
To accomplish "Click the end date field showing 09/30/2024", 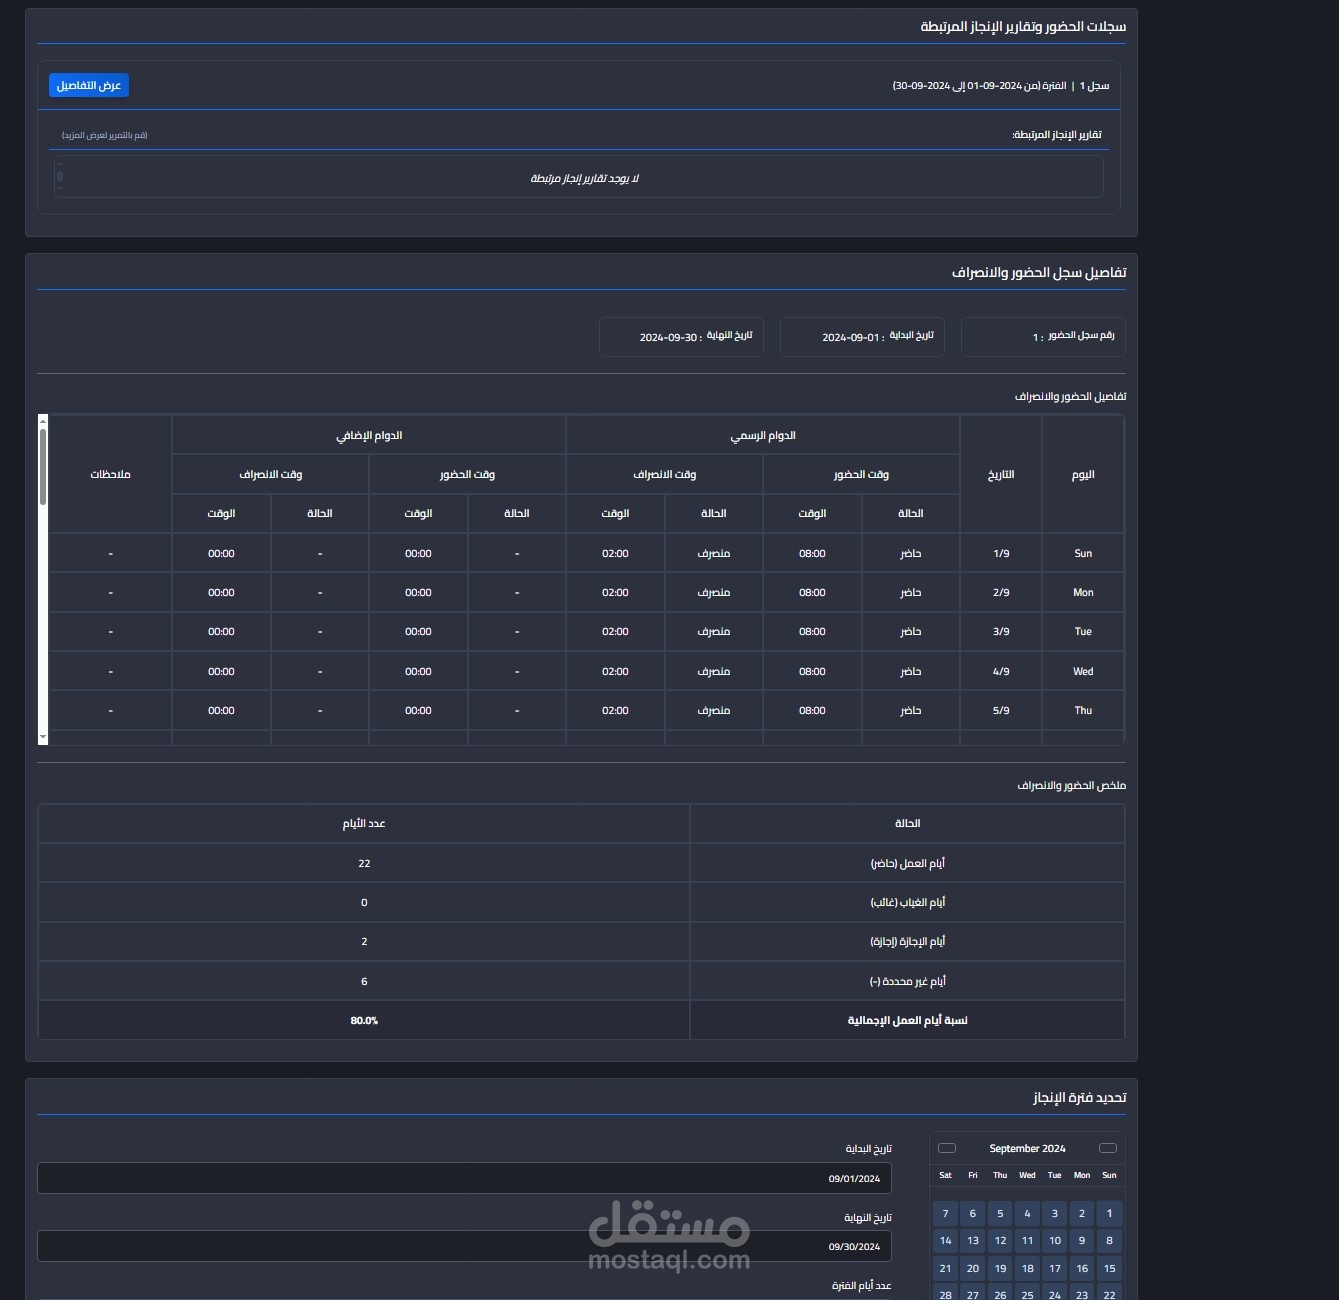I will click(x=464, y=1246).
